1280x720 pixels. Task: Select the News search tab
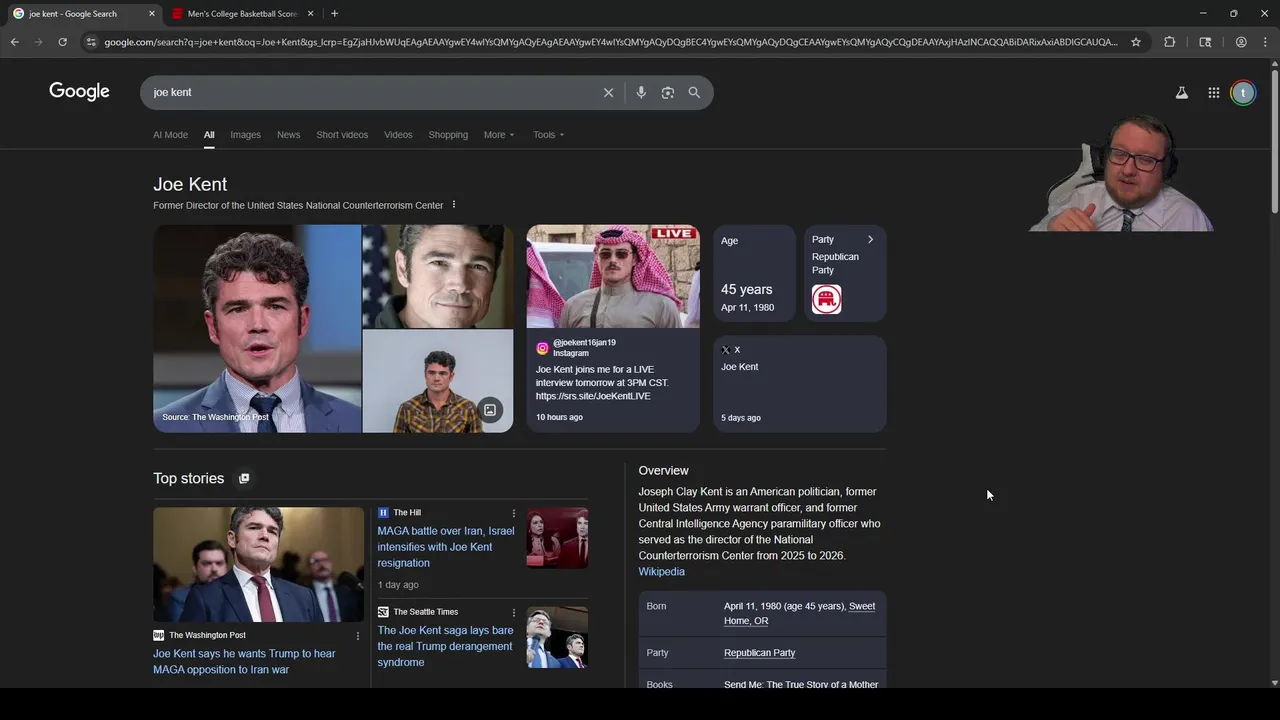[288, 135]
